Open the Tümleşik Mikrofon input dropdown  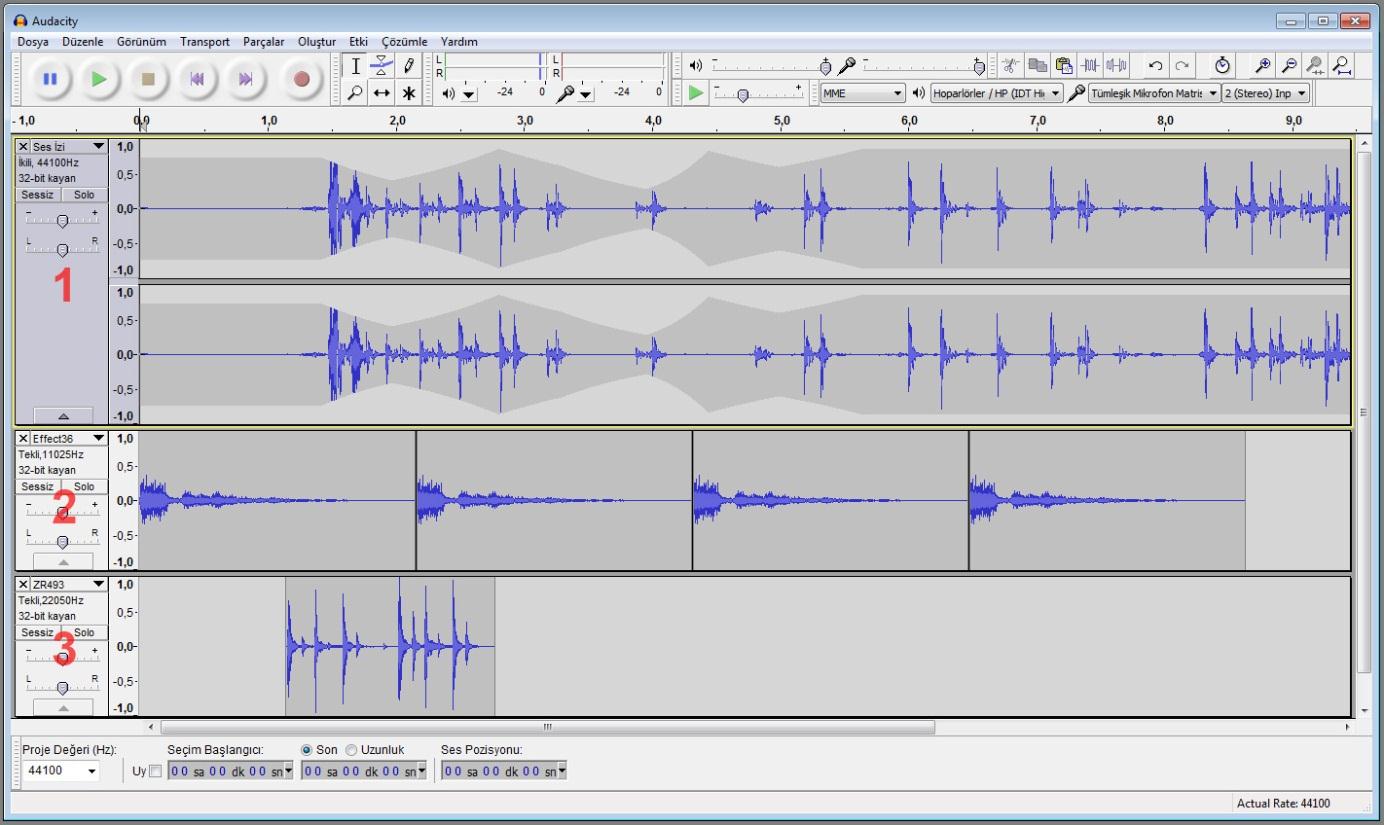(x=1154, y=93)
